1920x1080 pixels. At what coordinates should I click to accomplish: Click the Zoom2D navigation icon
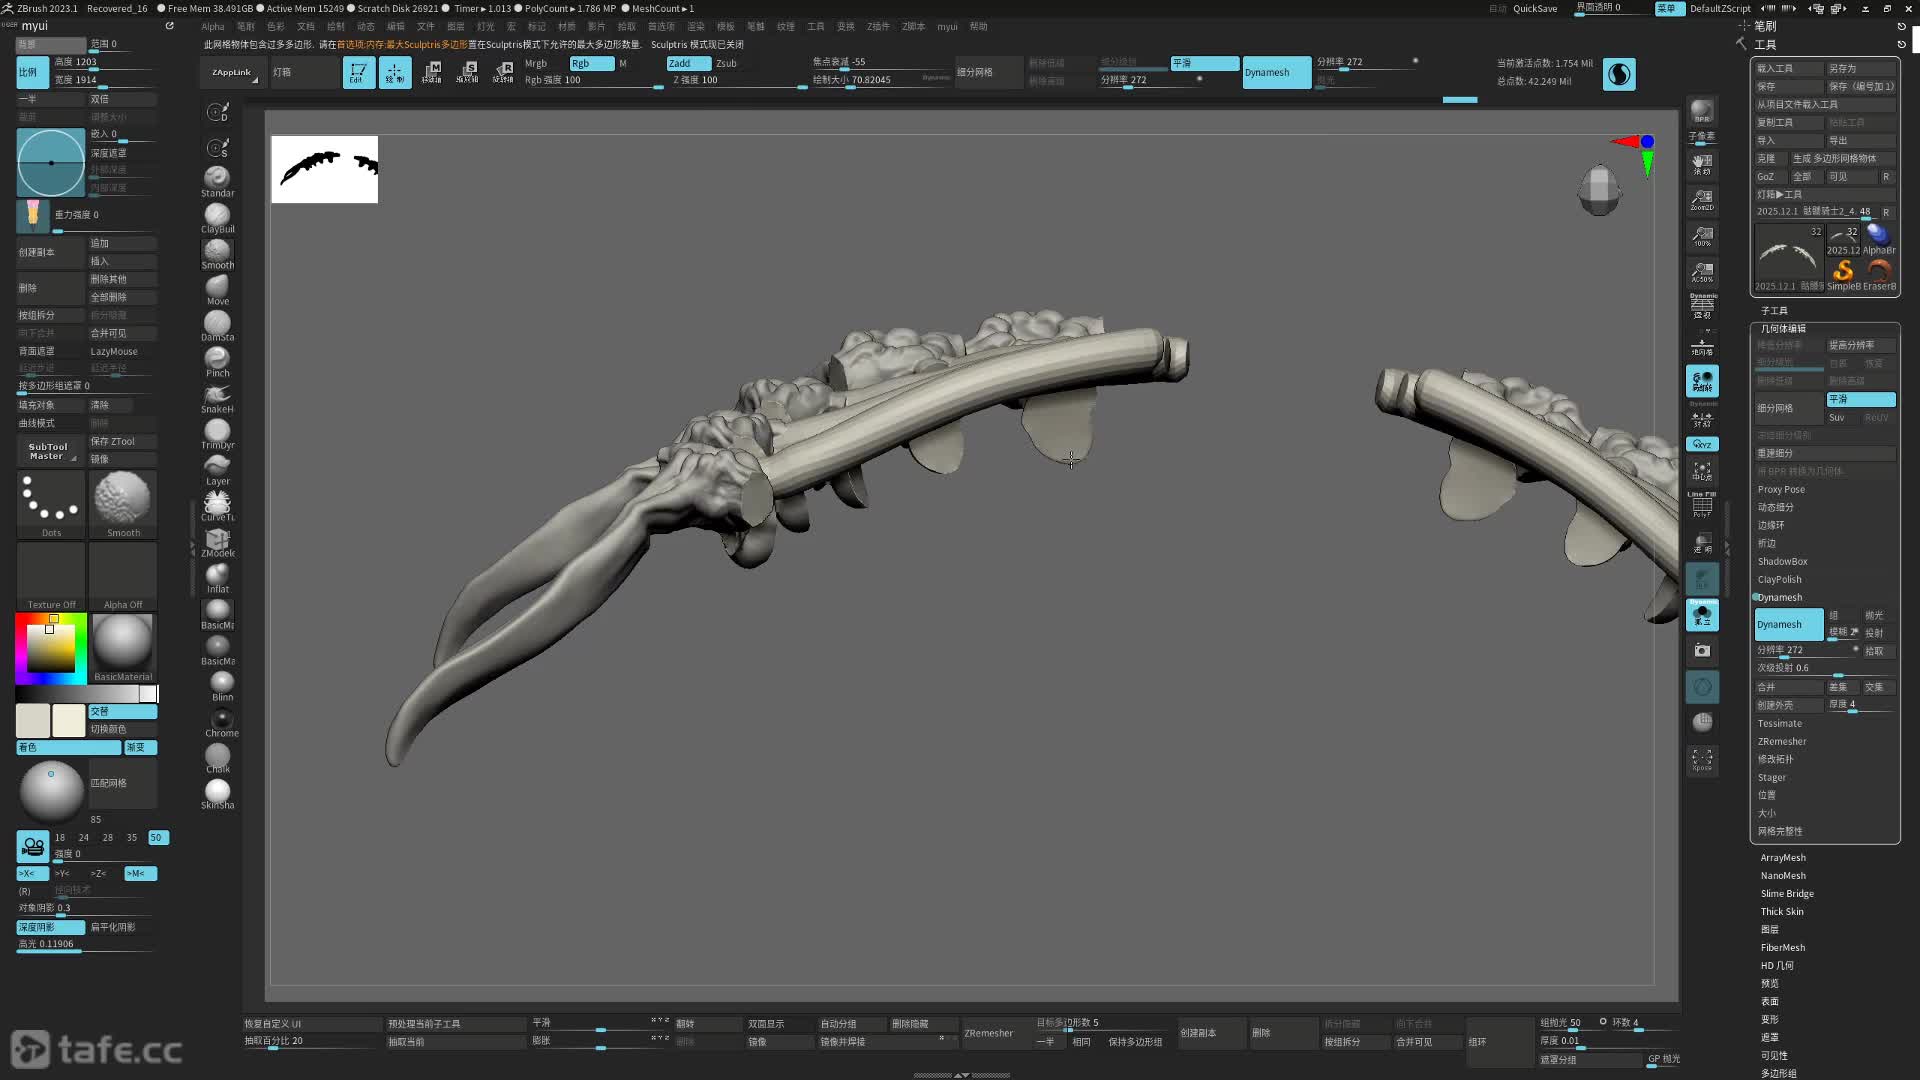[x=1701, y=200]
